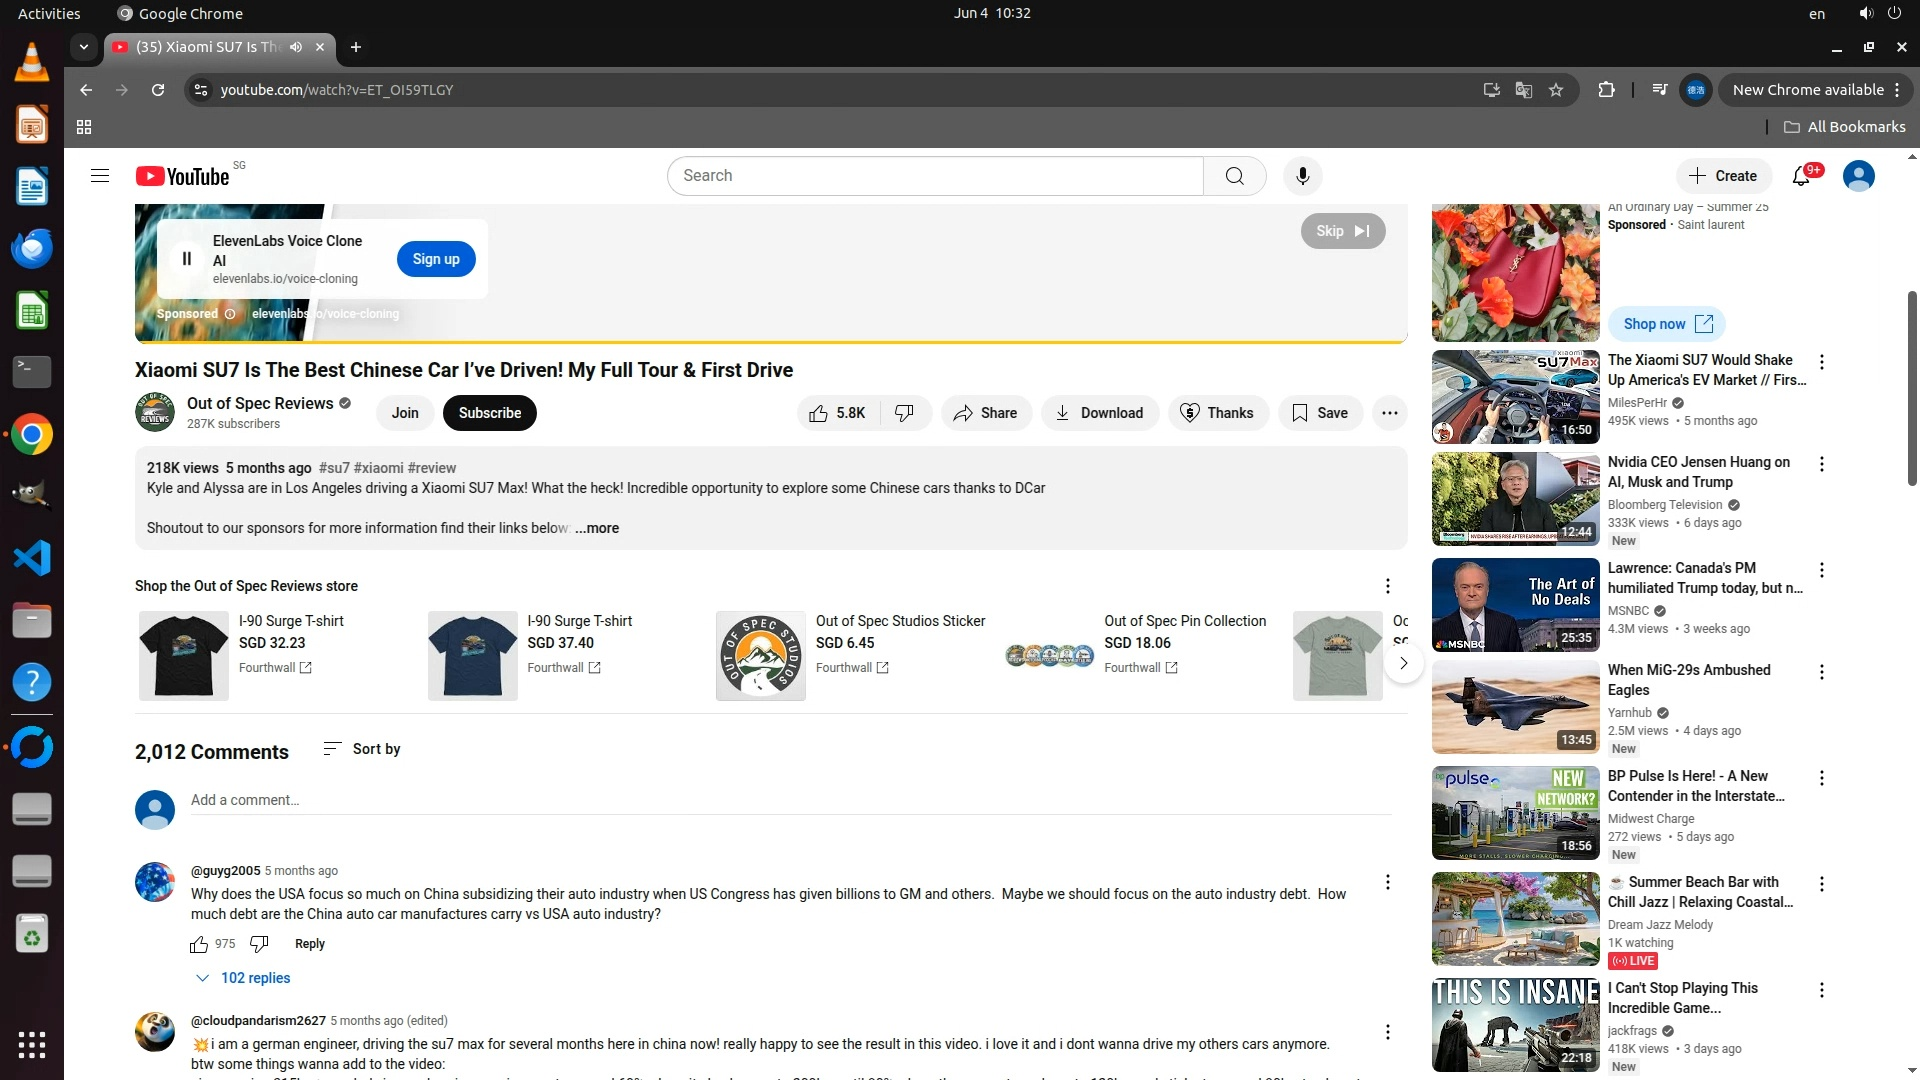Open more actions ellipsis beside Save
This screenshot has width=1920, height=1080.
tap(1389, 413)
